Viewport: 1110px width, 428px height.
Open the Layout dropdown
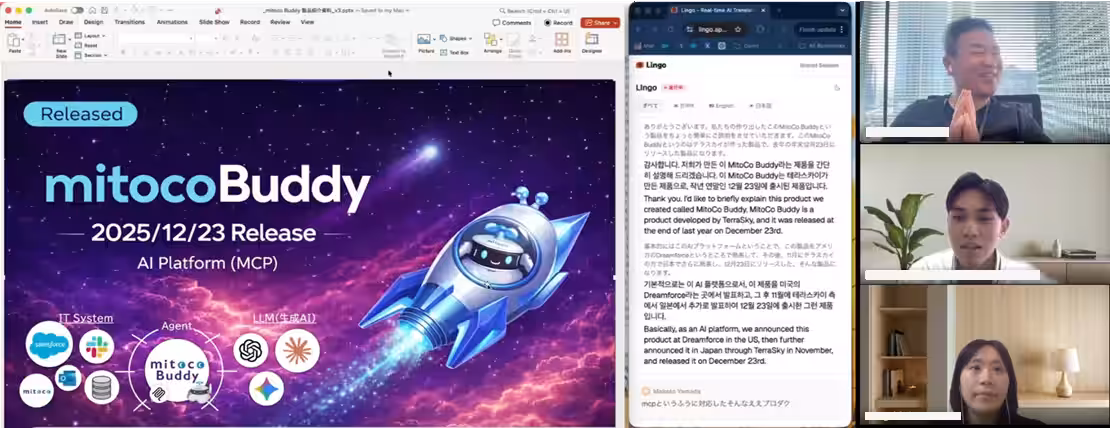[90, 35]
